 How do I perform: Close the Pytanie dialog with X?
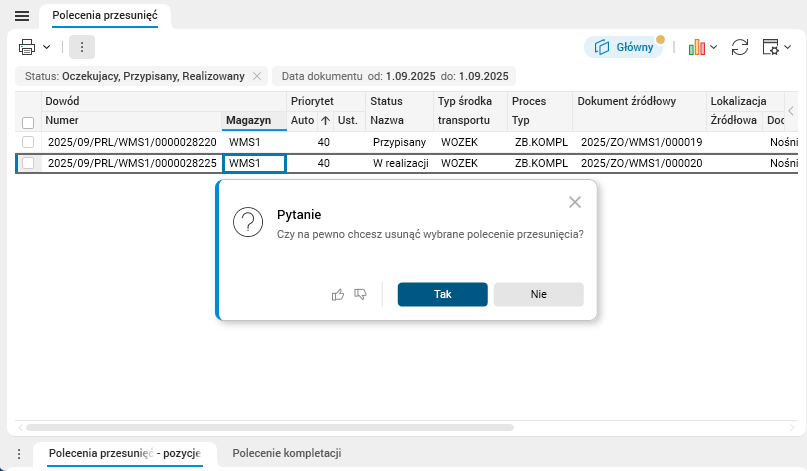pyautogui.click(x=575, y=202)
